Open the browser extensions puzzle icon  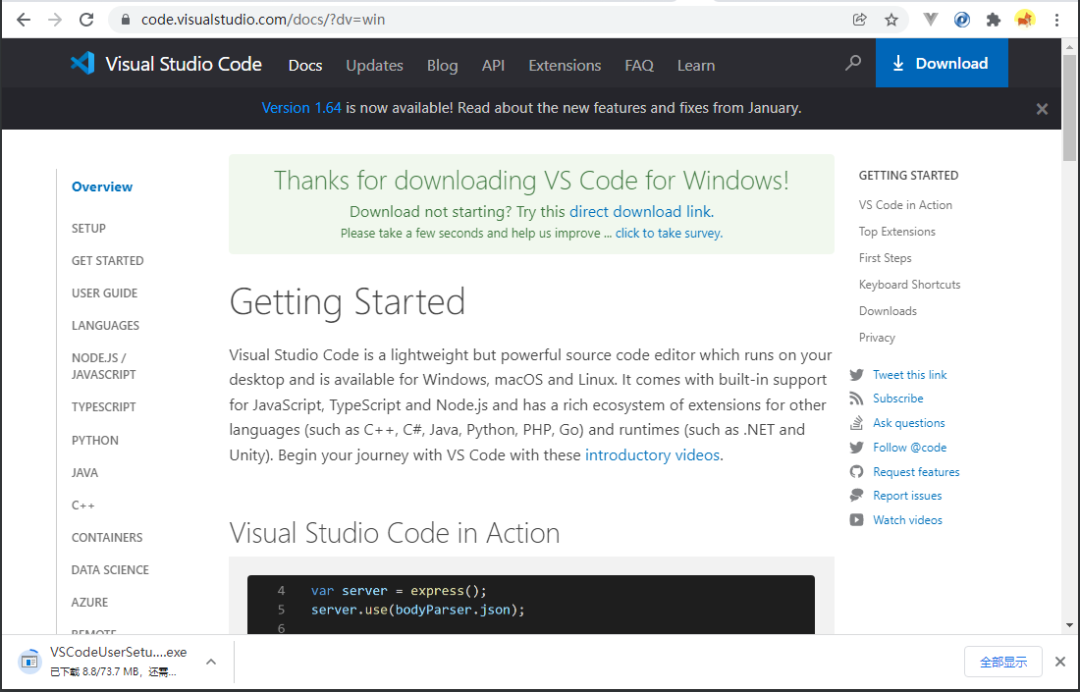pyautogui.click(x=993, y=19)
